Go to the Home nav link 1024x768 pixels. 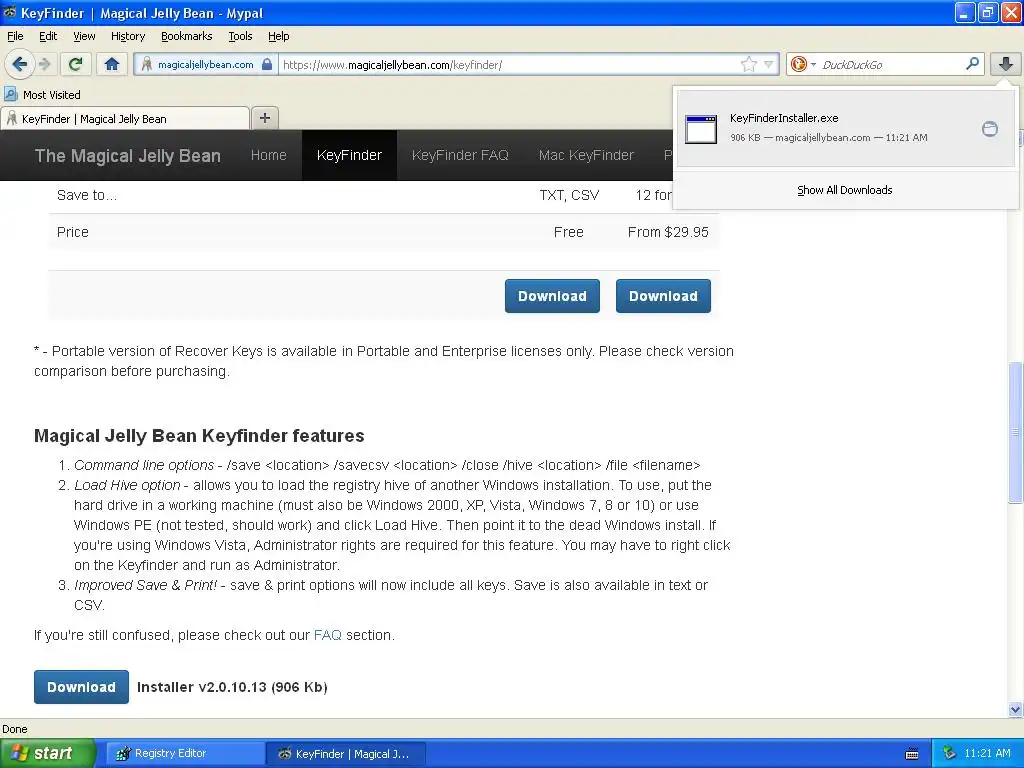[x=268, y=155]
